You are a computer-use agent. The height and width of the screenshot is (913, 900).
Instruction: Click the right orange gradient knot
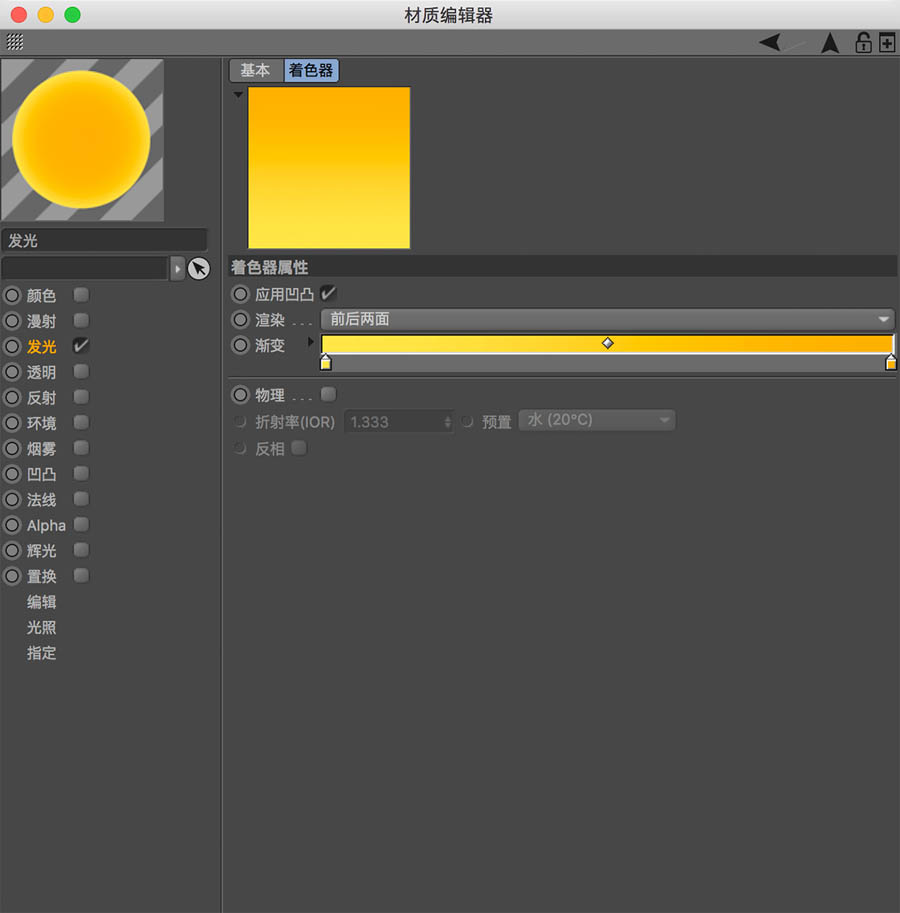(x=890, y=363)
